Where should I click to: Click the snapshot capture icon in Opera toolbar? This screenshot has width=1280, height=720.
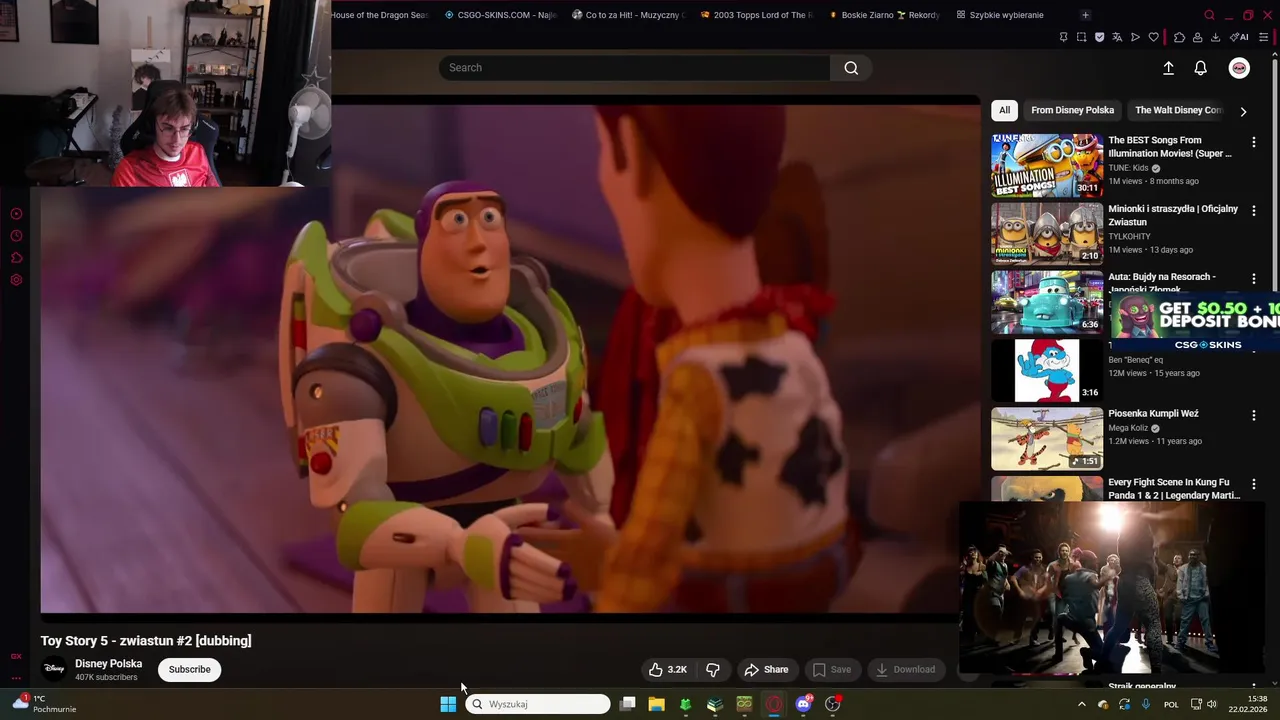[x=1081, y=37]
